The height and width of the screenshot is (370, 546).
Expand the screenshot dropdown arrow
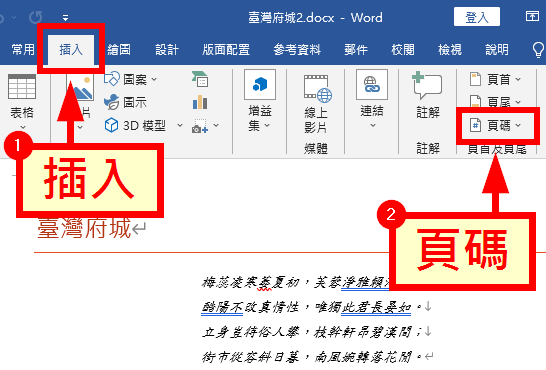coord(216,125)
